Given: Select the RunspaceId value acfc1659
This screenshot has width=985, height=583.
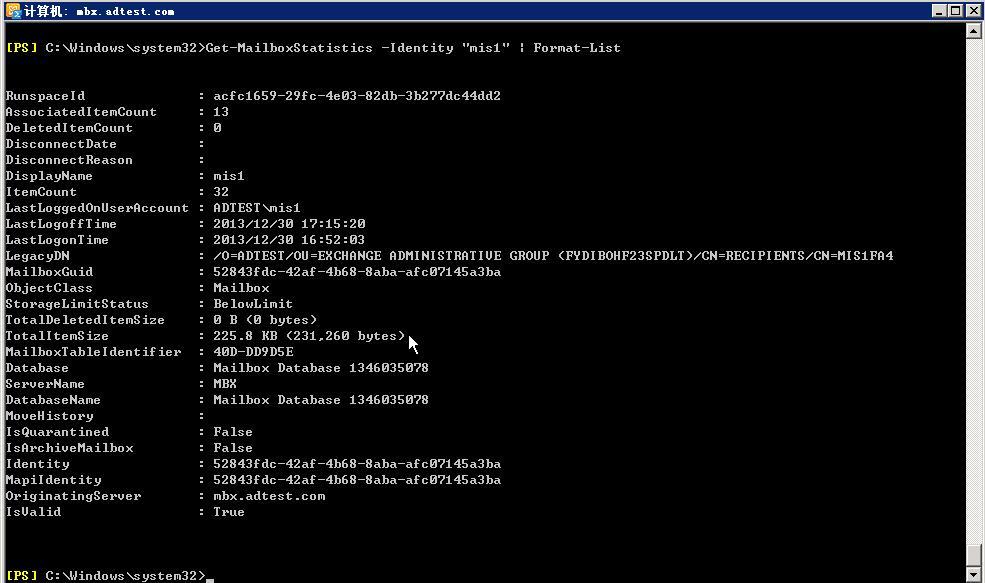Looking at the screenshot, I should point(357,95).
